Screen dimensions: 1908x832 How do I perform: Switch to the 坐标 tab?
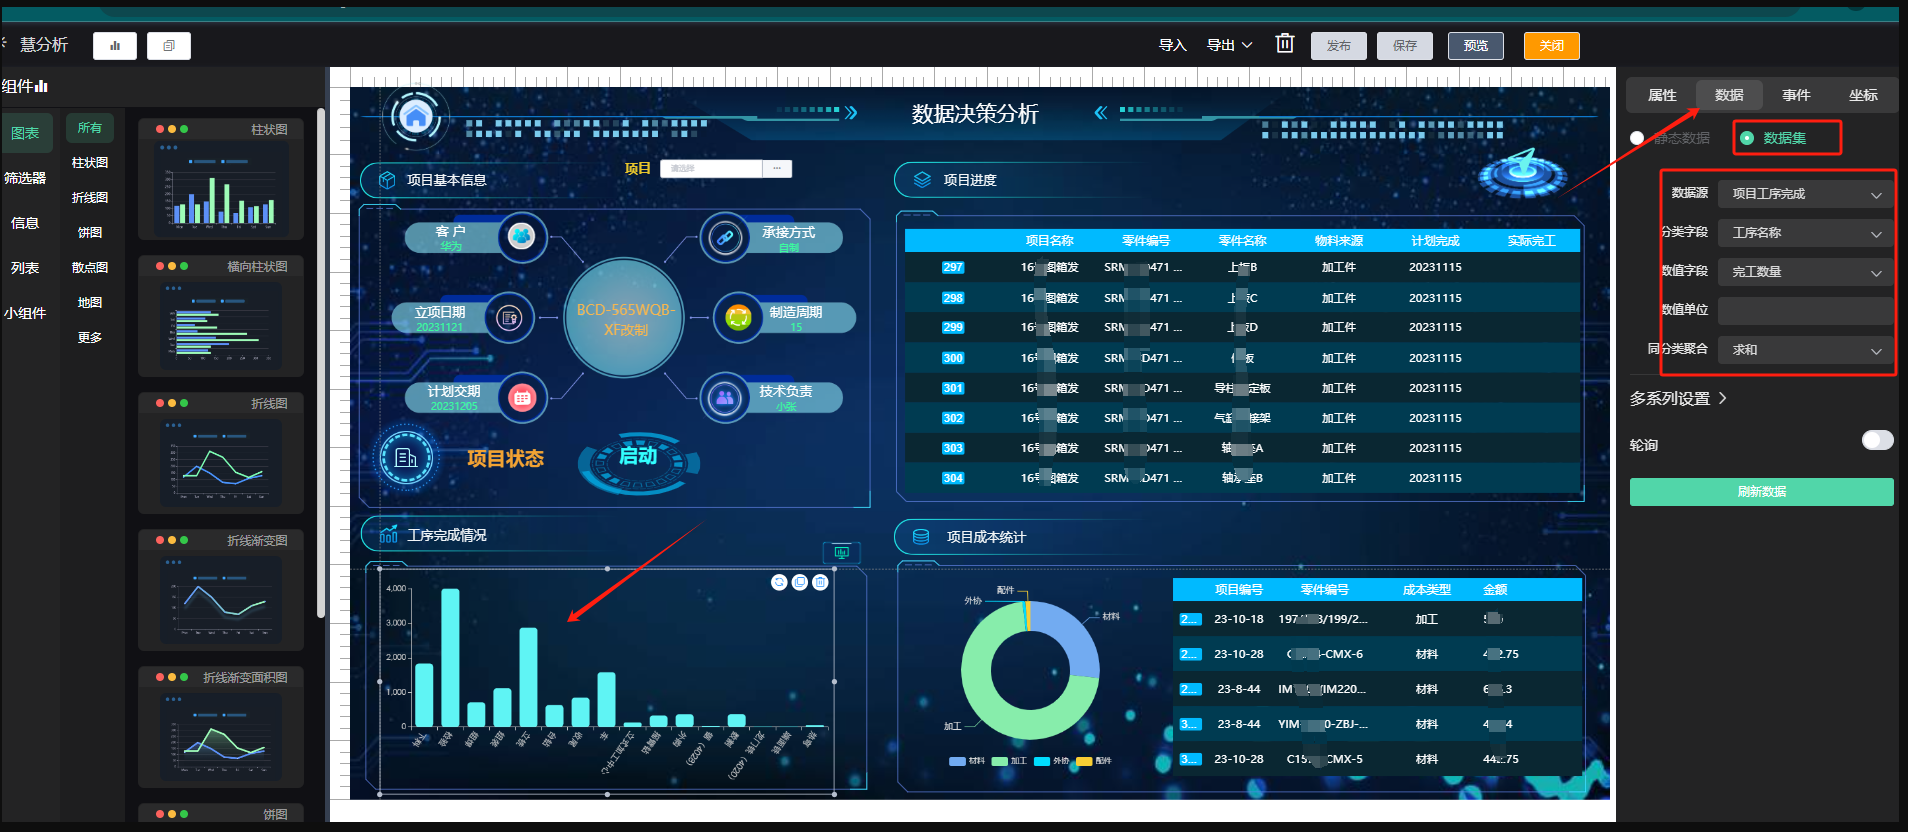pos(1863,95)
